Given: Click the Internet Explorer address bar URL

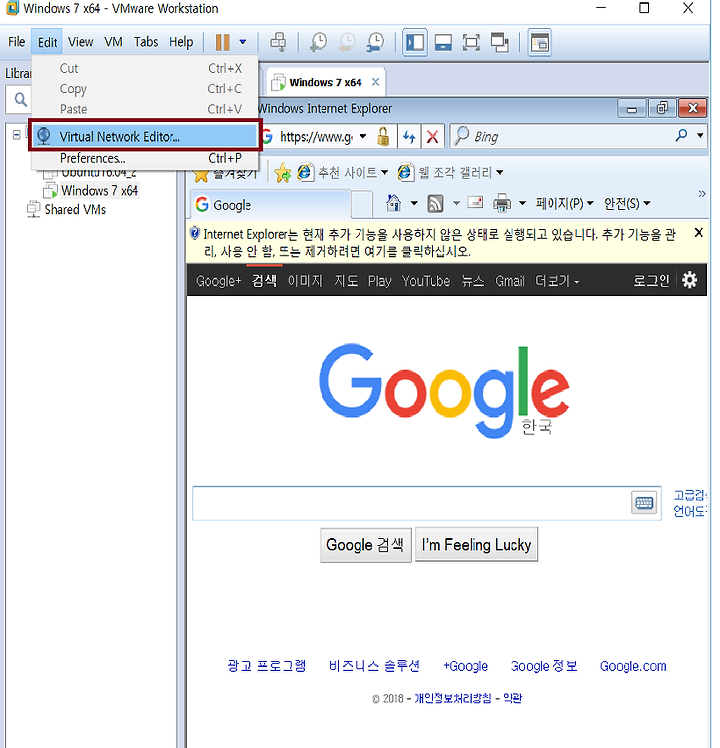Looking at the screenshot, I should tap(316, 137).
